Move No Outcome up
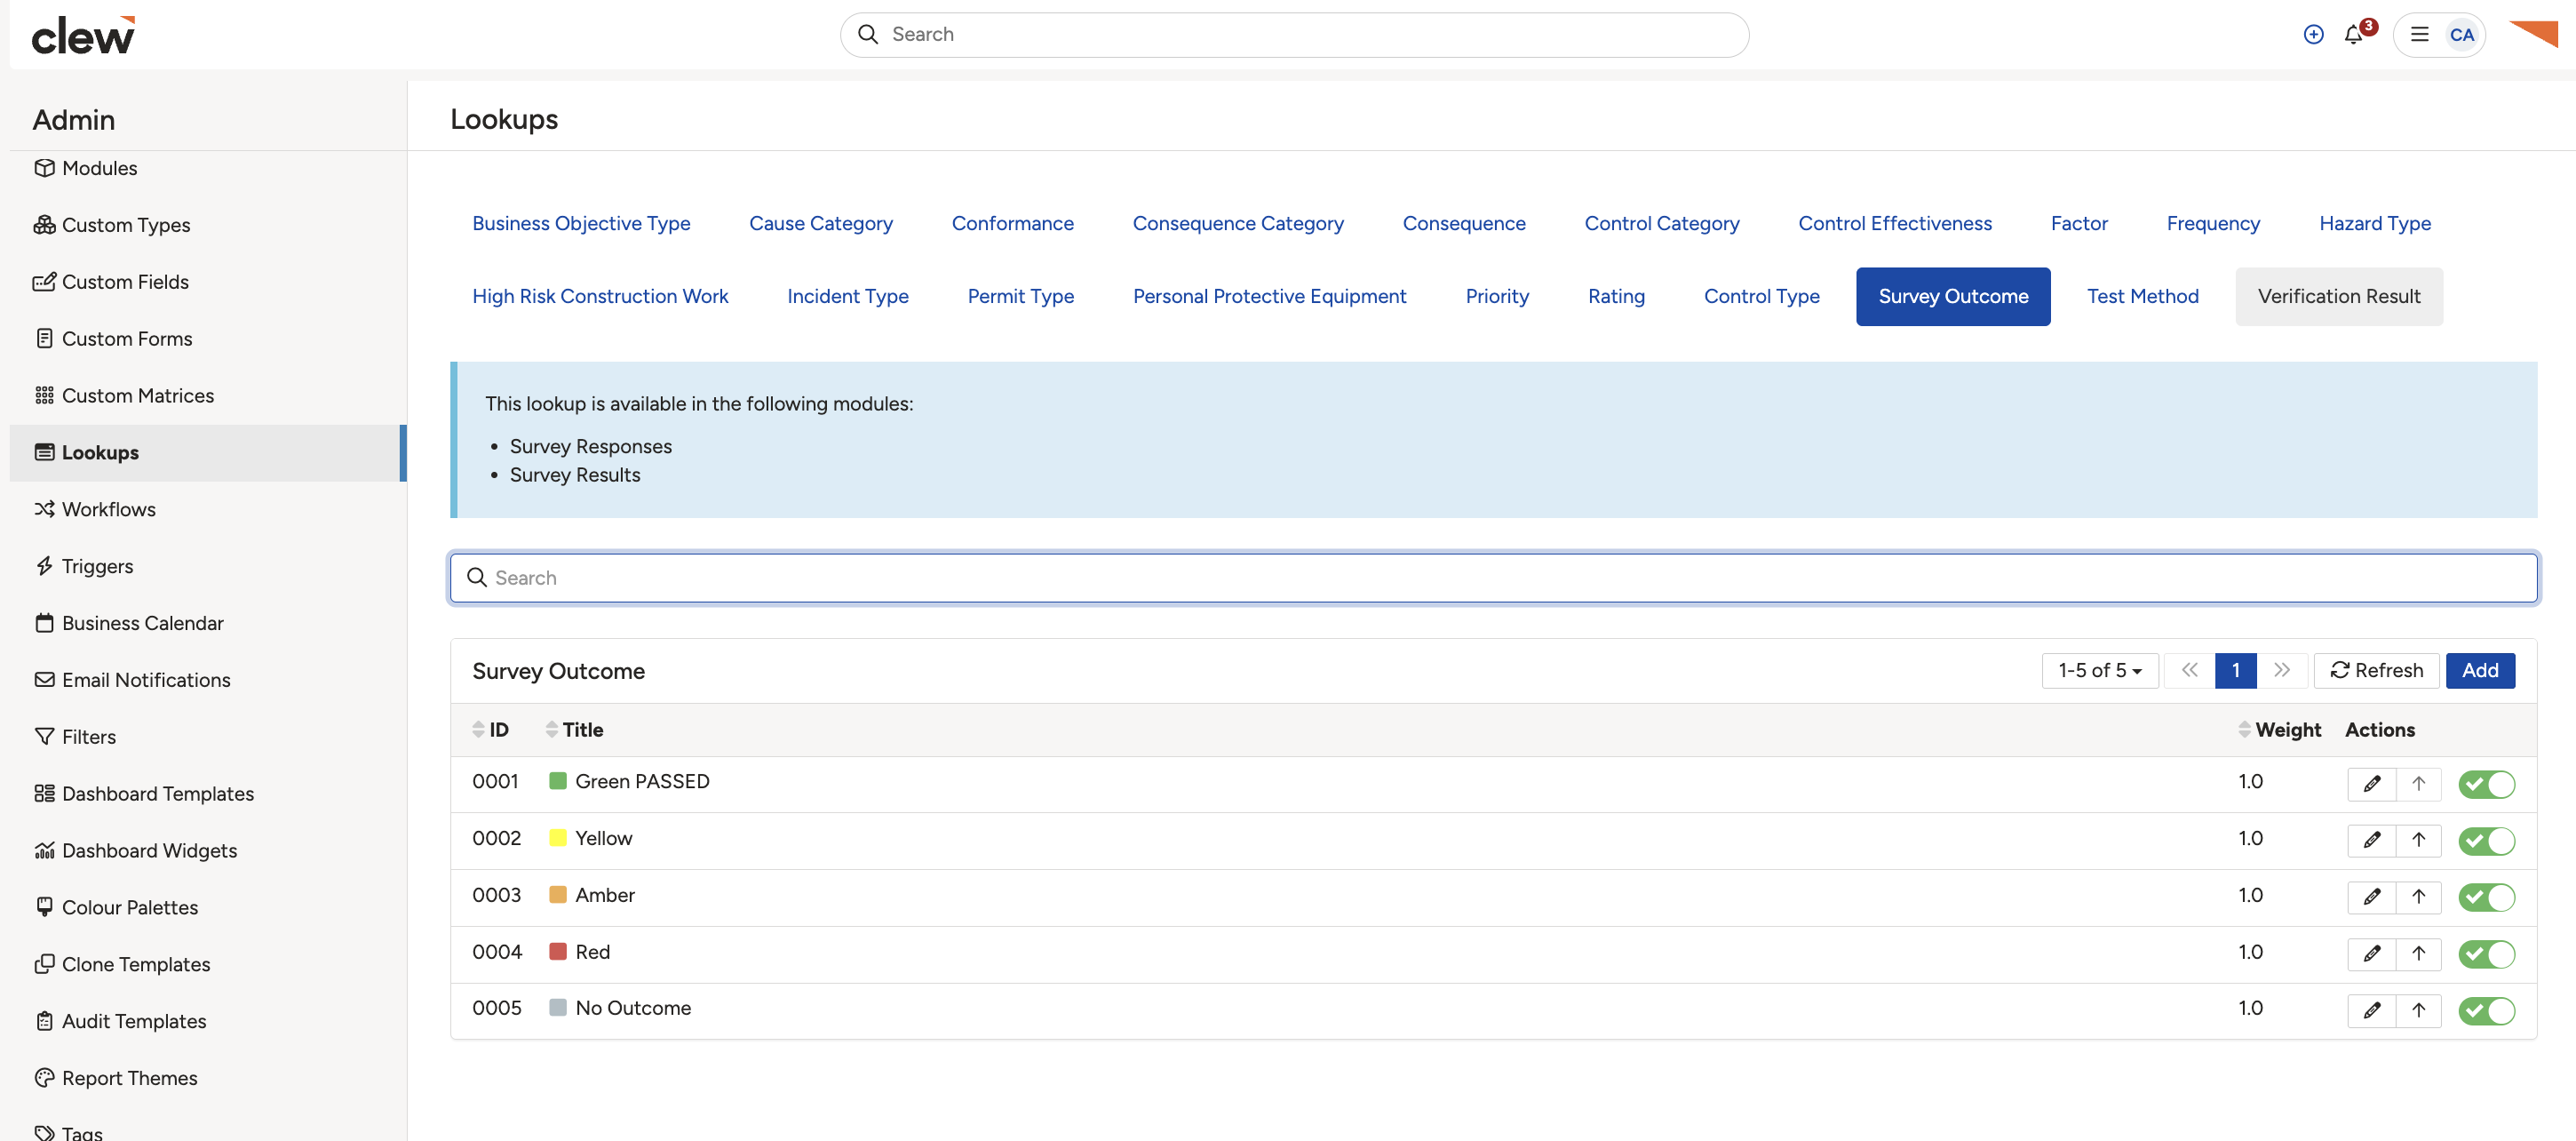This screenshot has width=2576, height=1141. pyautogui.click(x=2418, y=1010)
